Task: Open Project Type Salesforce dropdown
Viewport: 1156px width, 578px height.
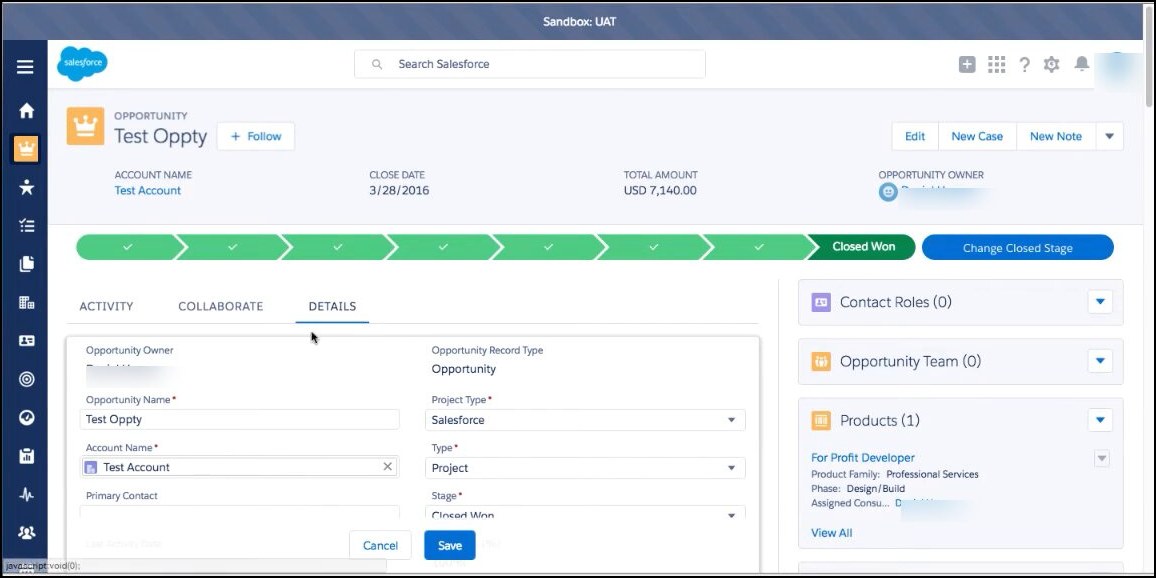Action: coord(585,420)
